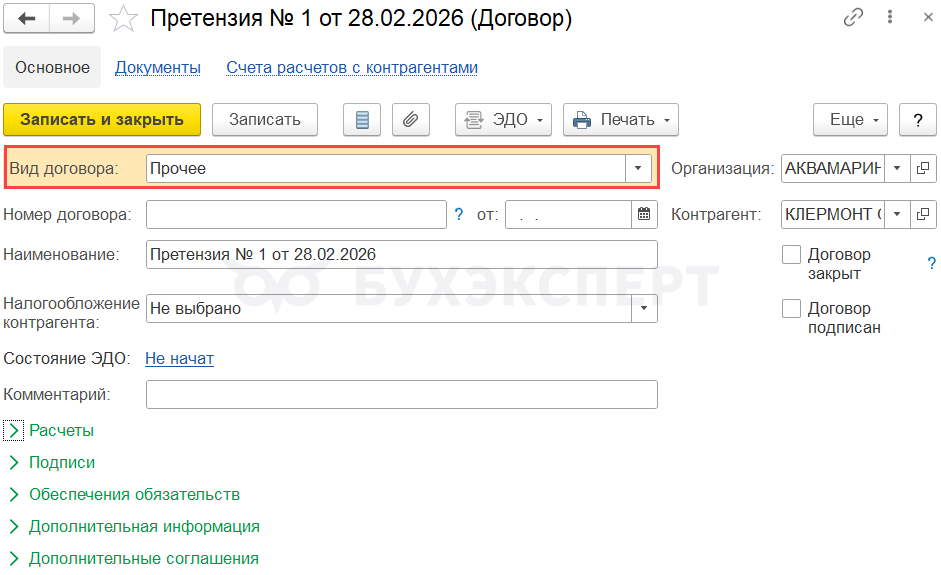Open the Организация record in new window
Image resolution: width=941 pixels, height=575 pixels.
(923, 168)
